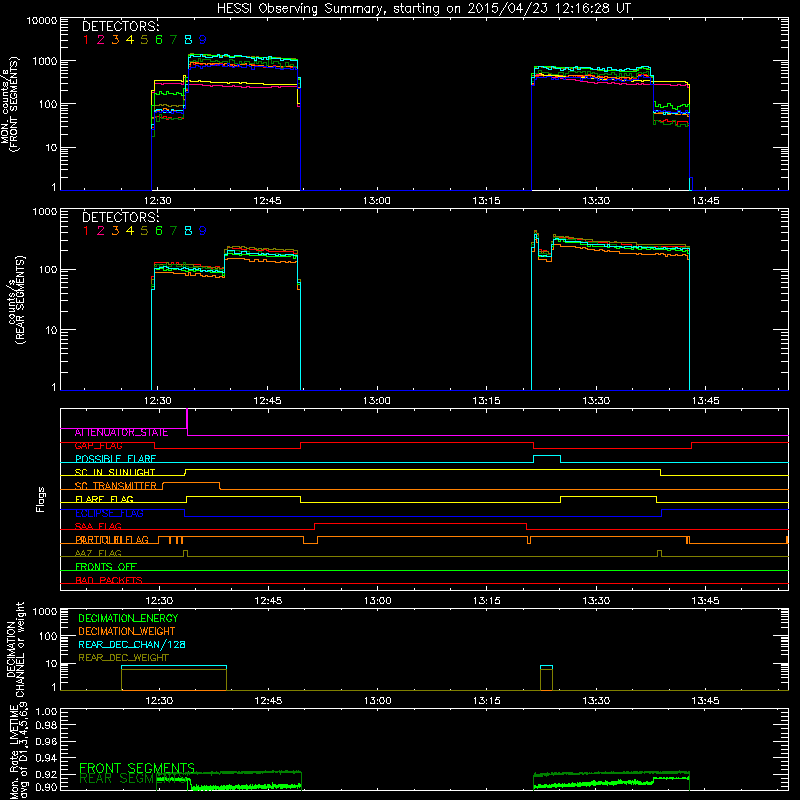Viewport: 800px width, 800px height.
Task: Select the SAA_FLAG label
Action: [x=98, y=527]
